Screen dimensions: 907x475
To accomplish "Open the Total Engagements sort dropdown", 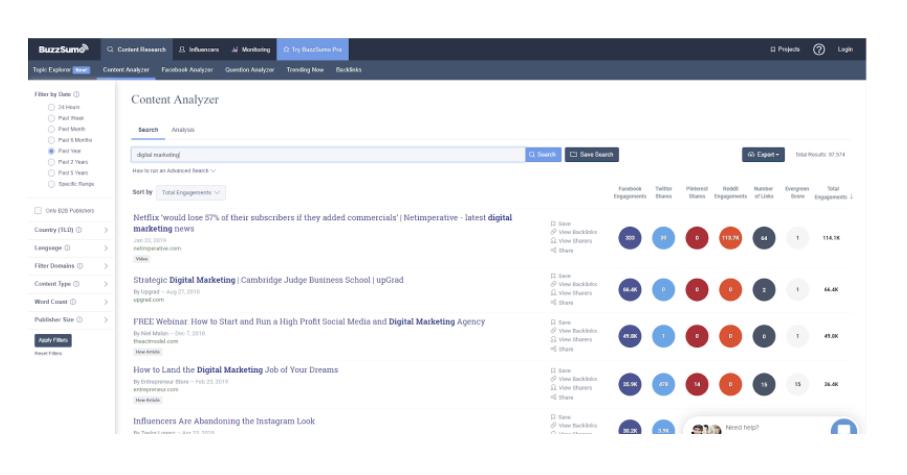I will (x=191, y=193).
